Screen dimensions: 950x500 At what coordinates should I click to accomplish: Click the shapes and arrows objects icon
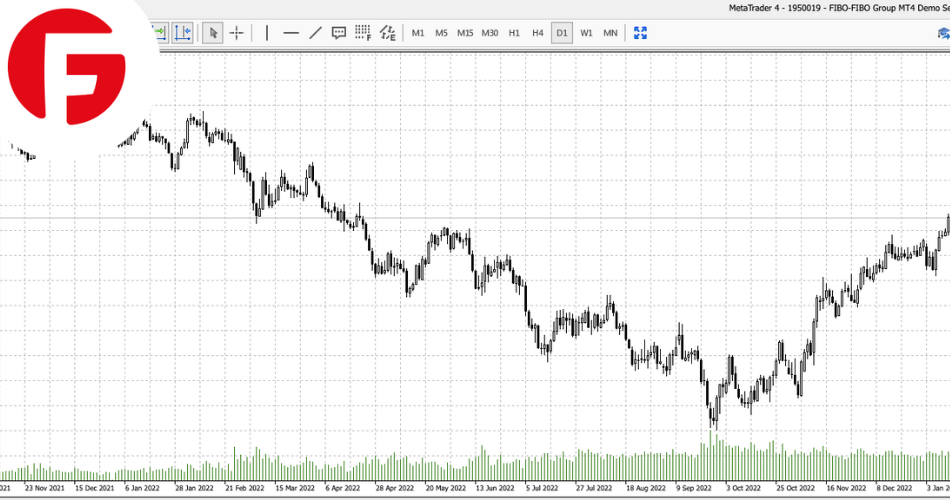(x=387, y=33)
